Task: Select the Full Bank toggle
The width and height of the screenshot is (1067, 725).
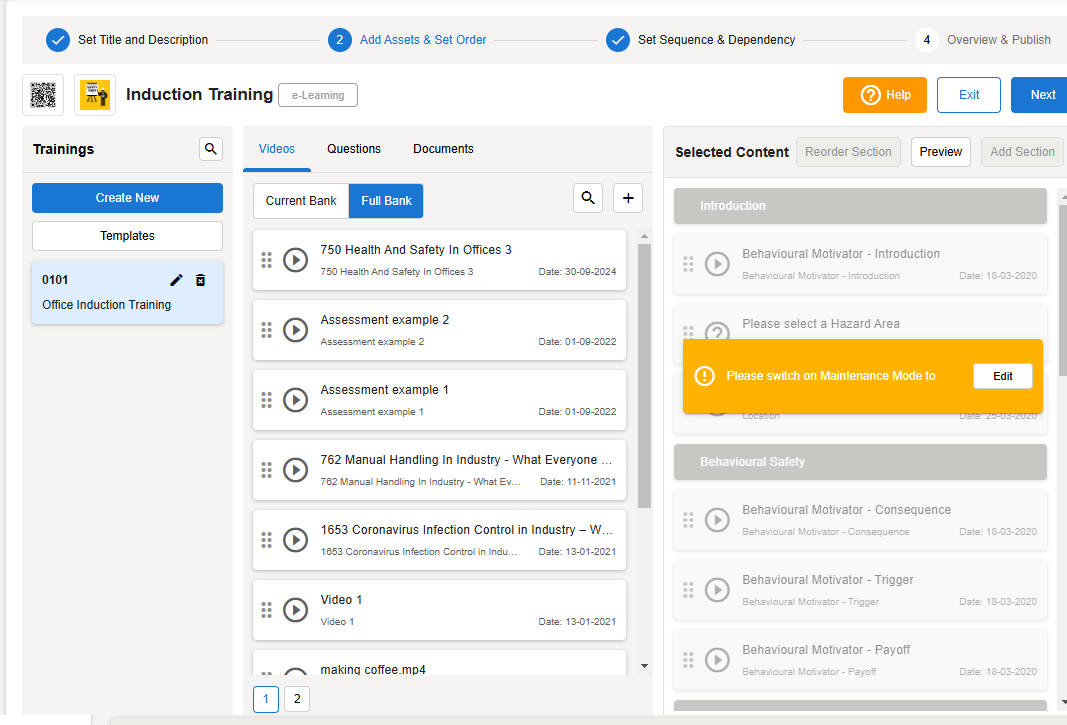Action: pos(386,201)
